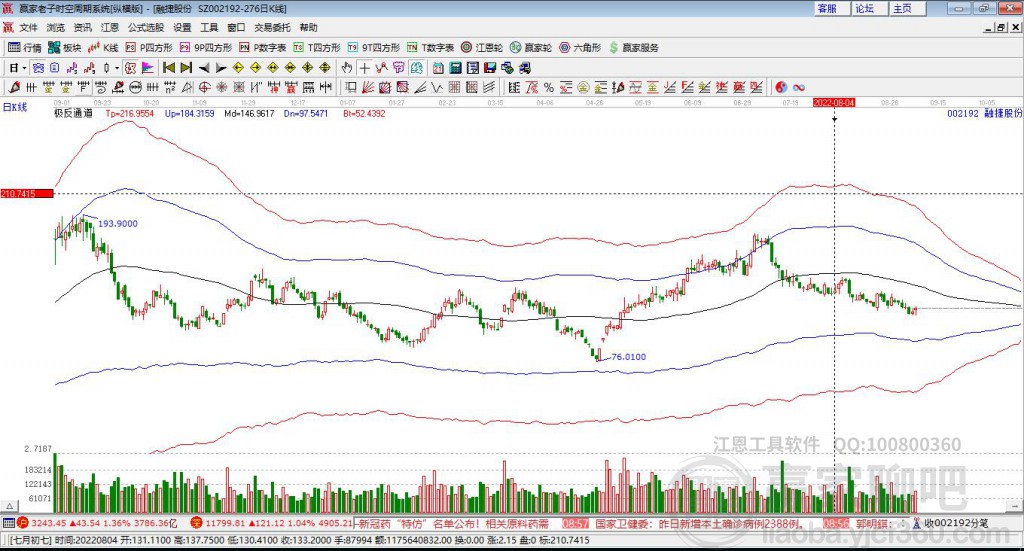Click the red floppy save icon
The width and height of the screenshot is (1024, 551).
pos(490,68)
